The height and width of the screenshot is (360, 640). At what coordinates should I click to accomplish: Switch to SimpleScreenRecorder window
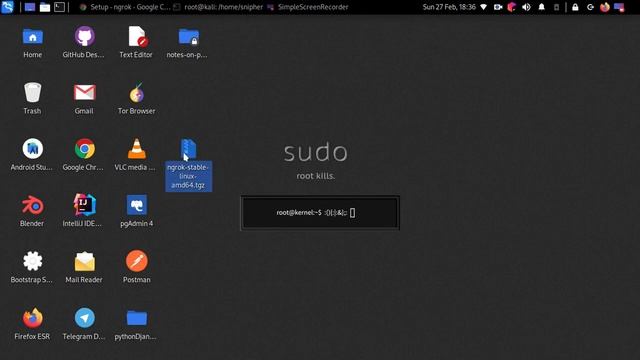[308, 7]
